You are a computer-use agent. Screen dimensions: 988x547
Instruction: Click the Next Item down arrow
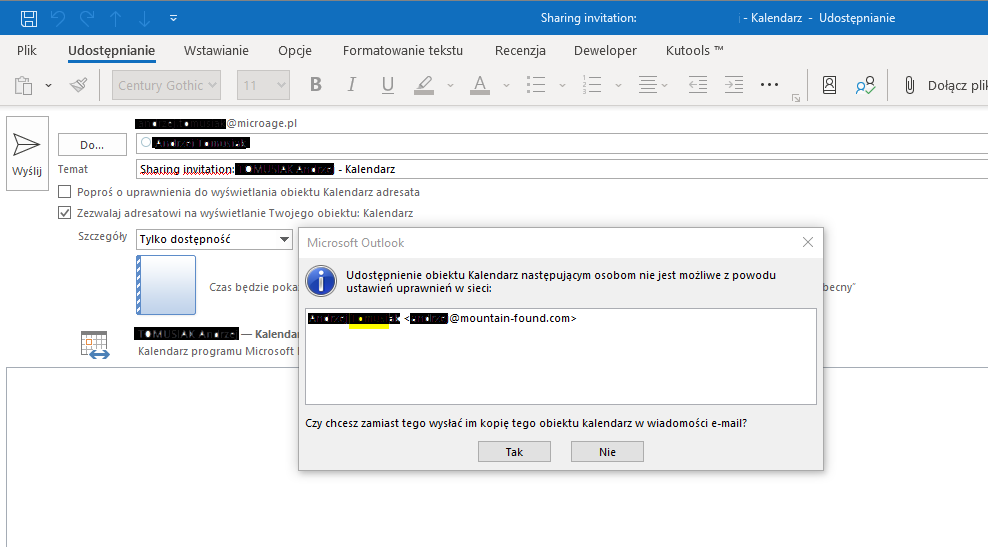coord(144,18)
